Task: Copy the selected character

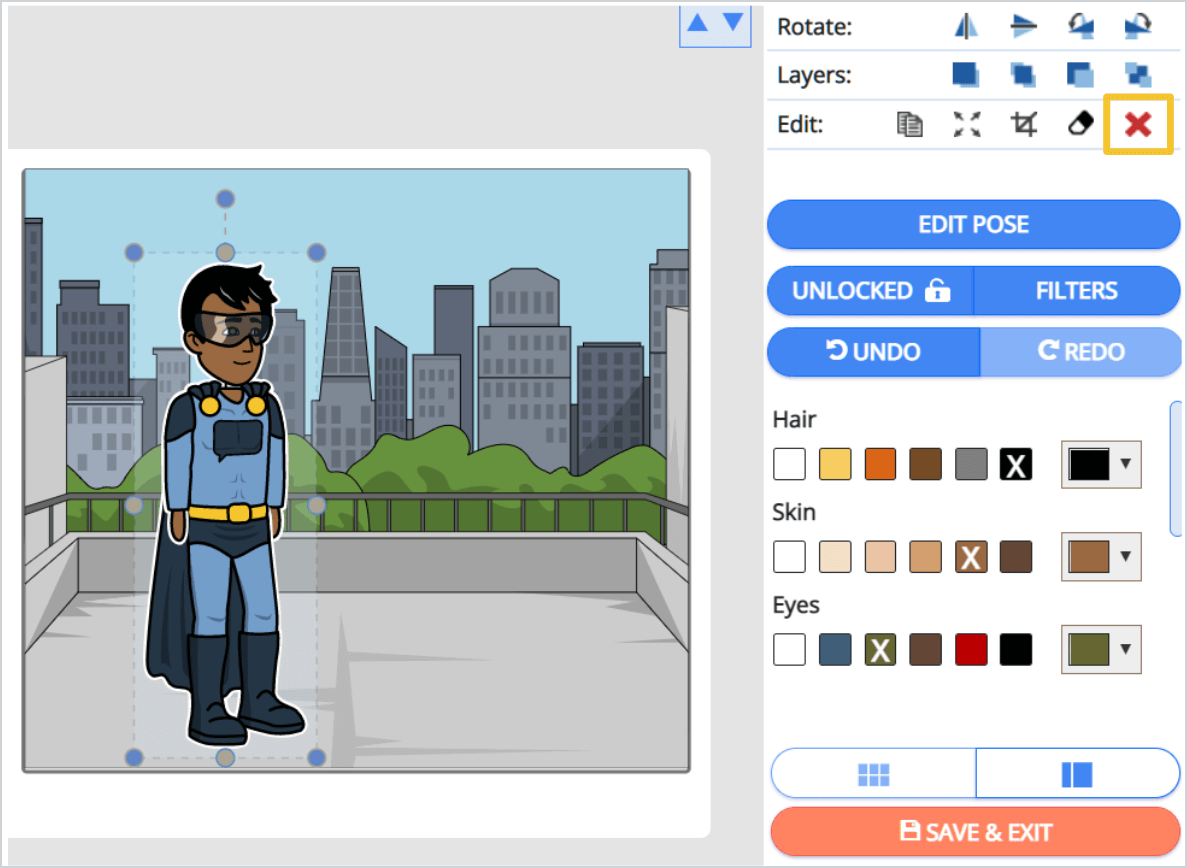Action: click(x=909, y=124)
